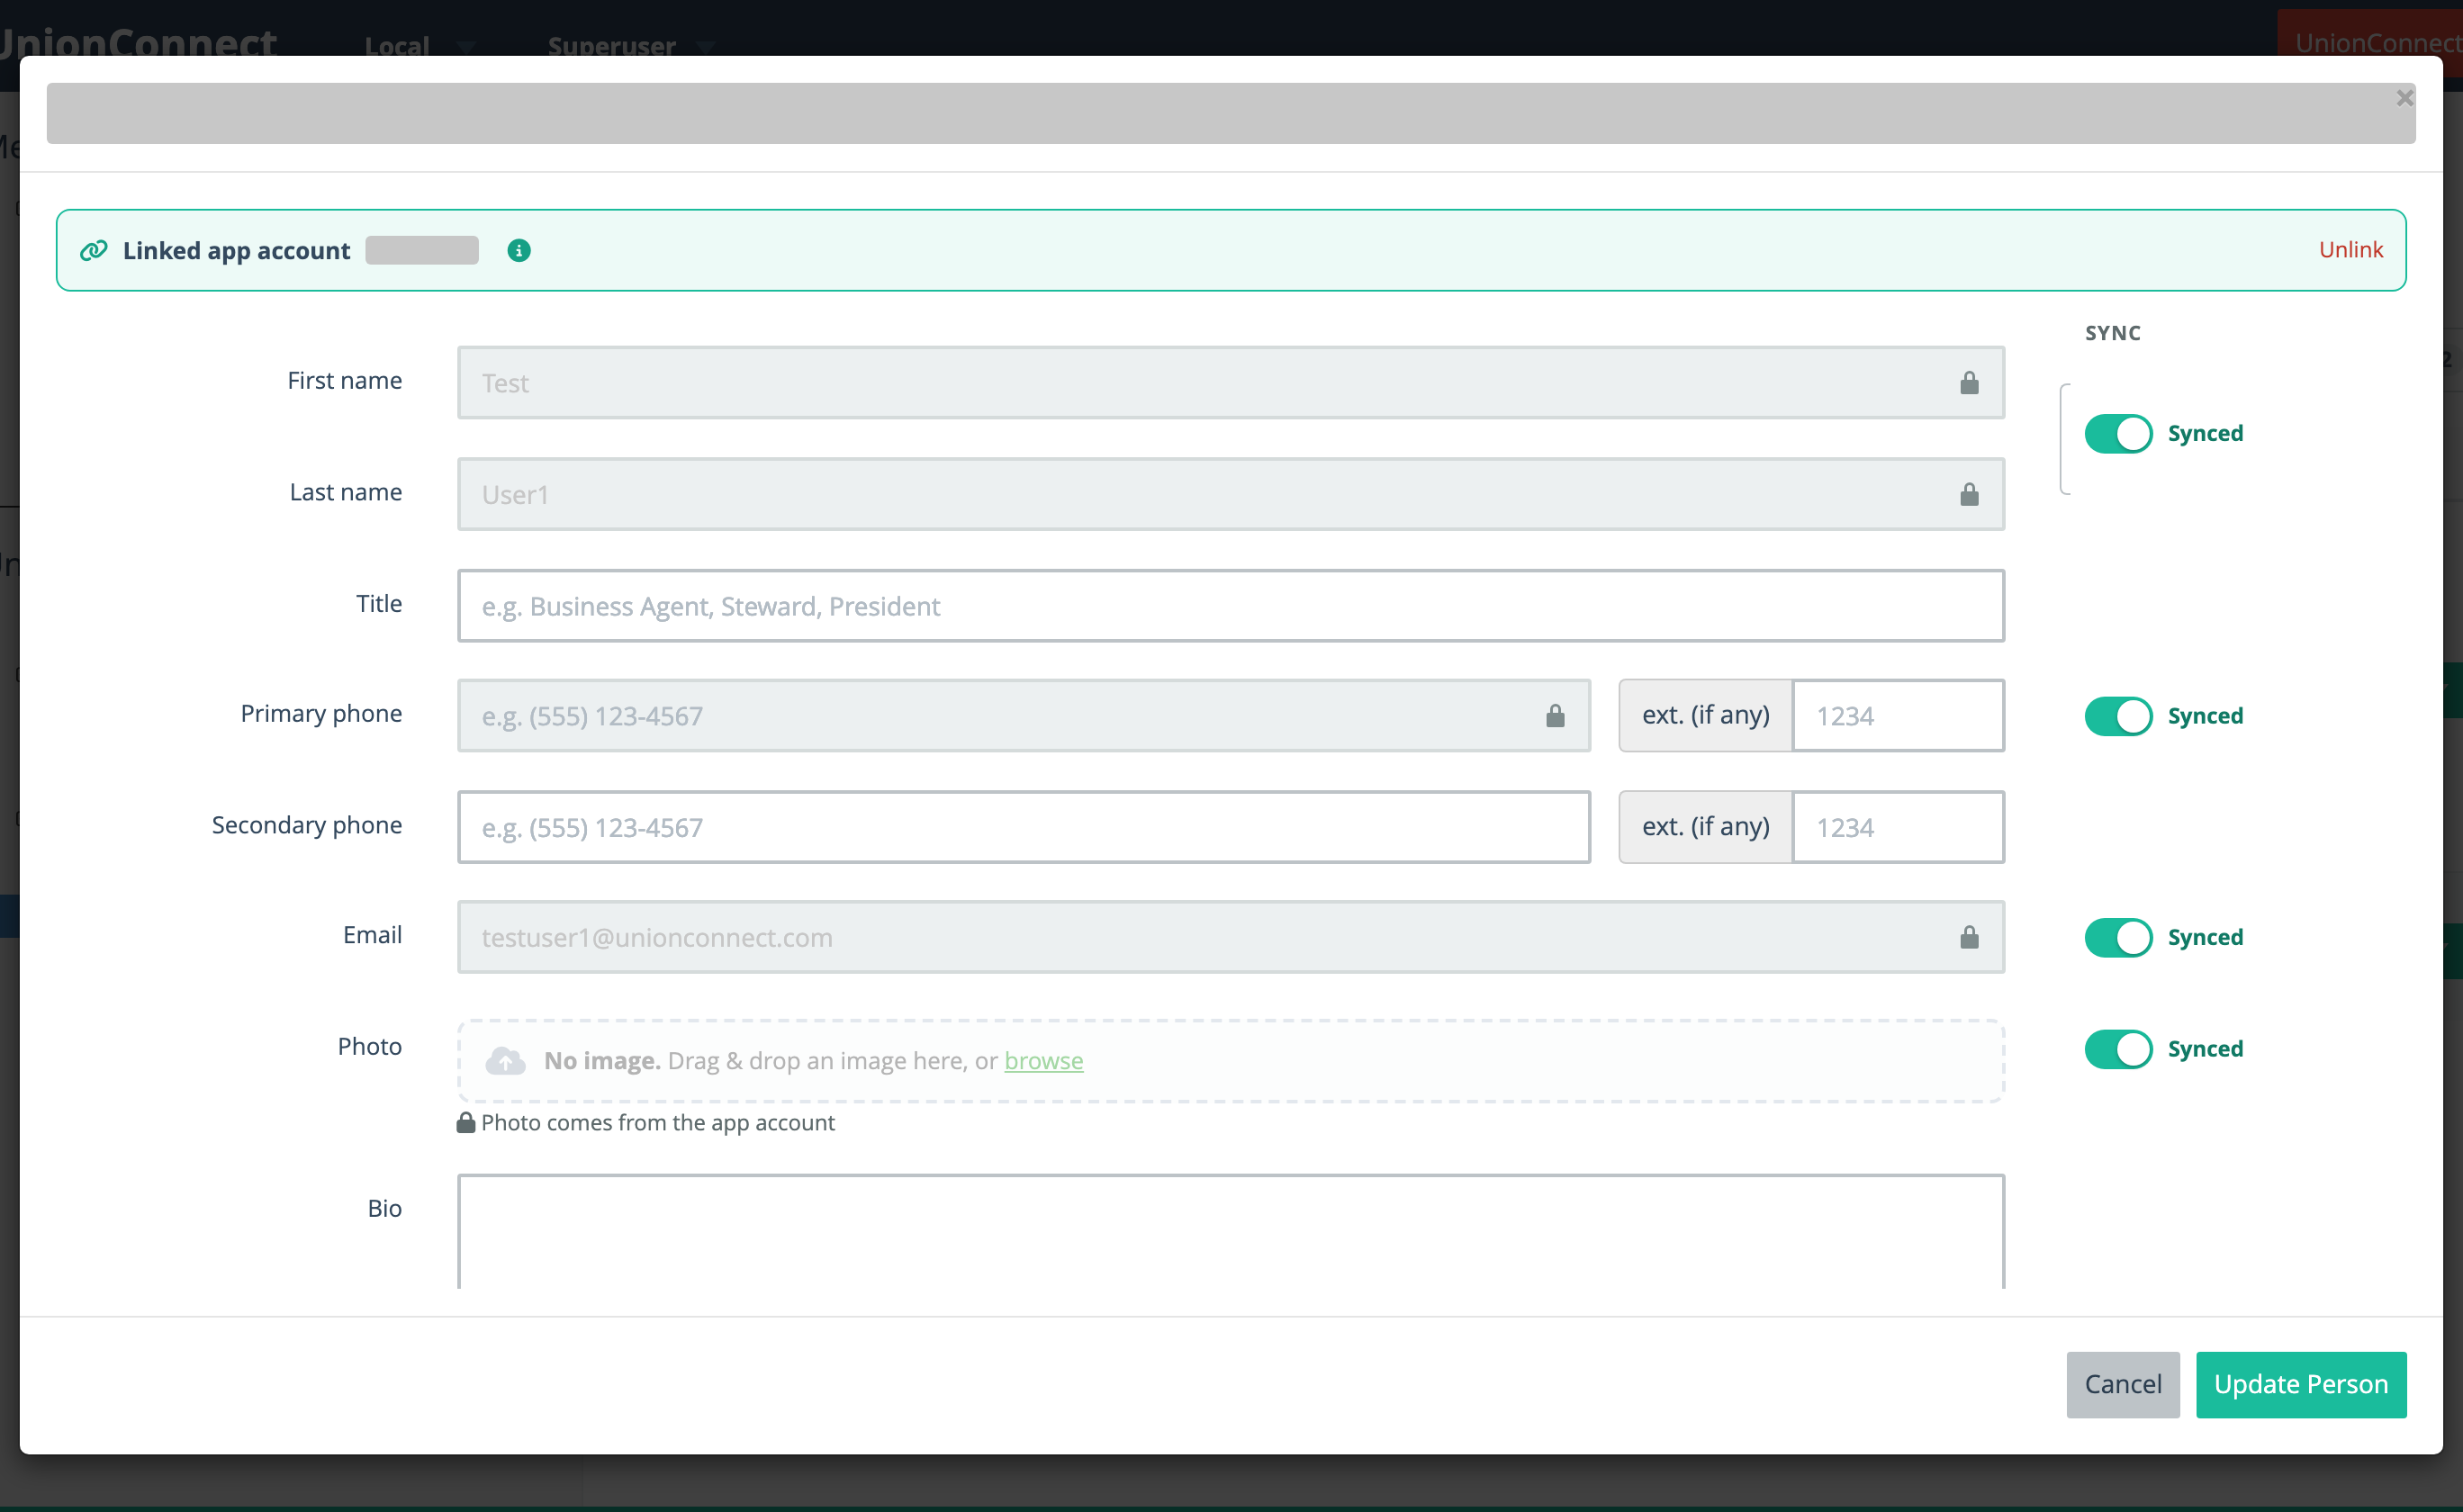Image resolution: width=2463 pixels, height=1512 pixels.
Task: Click the Secondary phone input field
Action: tap(1024, 827)
